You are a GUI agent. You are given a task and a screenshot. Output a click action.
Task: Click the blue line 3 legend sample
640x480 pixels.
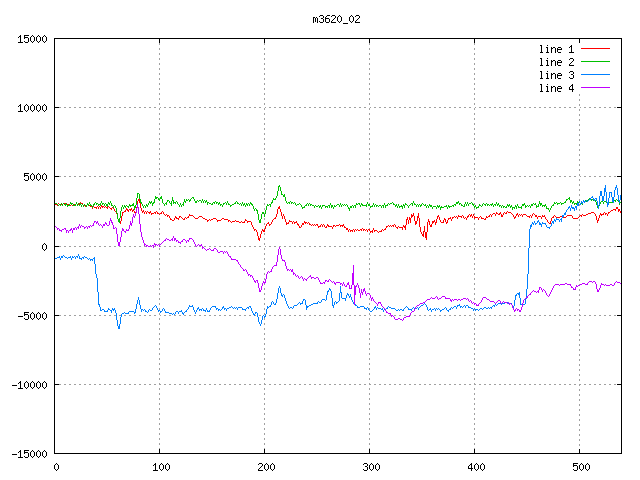coord(595,75)
